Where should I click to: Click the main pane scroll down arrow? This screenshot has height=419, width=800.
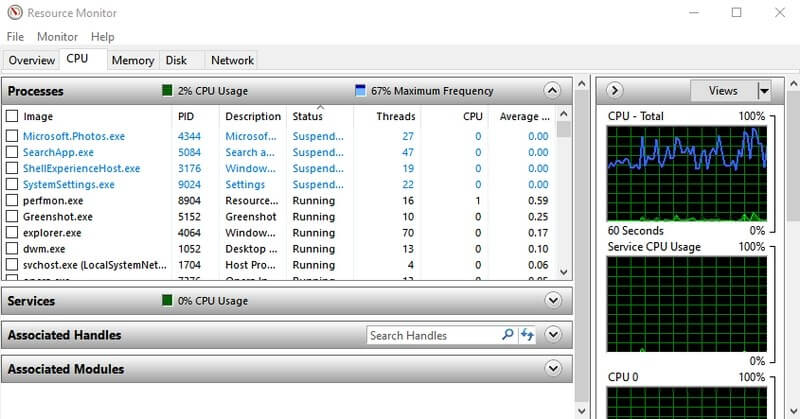[582, 410]
